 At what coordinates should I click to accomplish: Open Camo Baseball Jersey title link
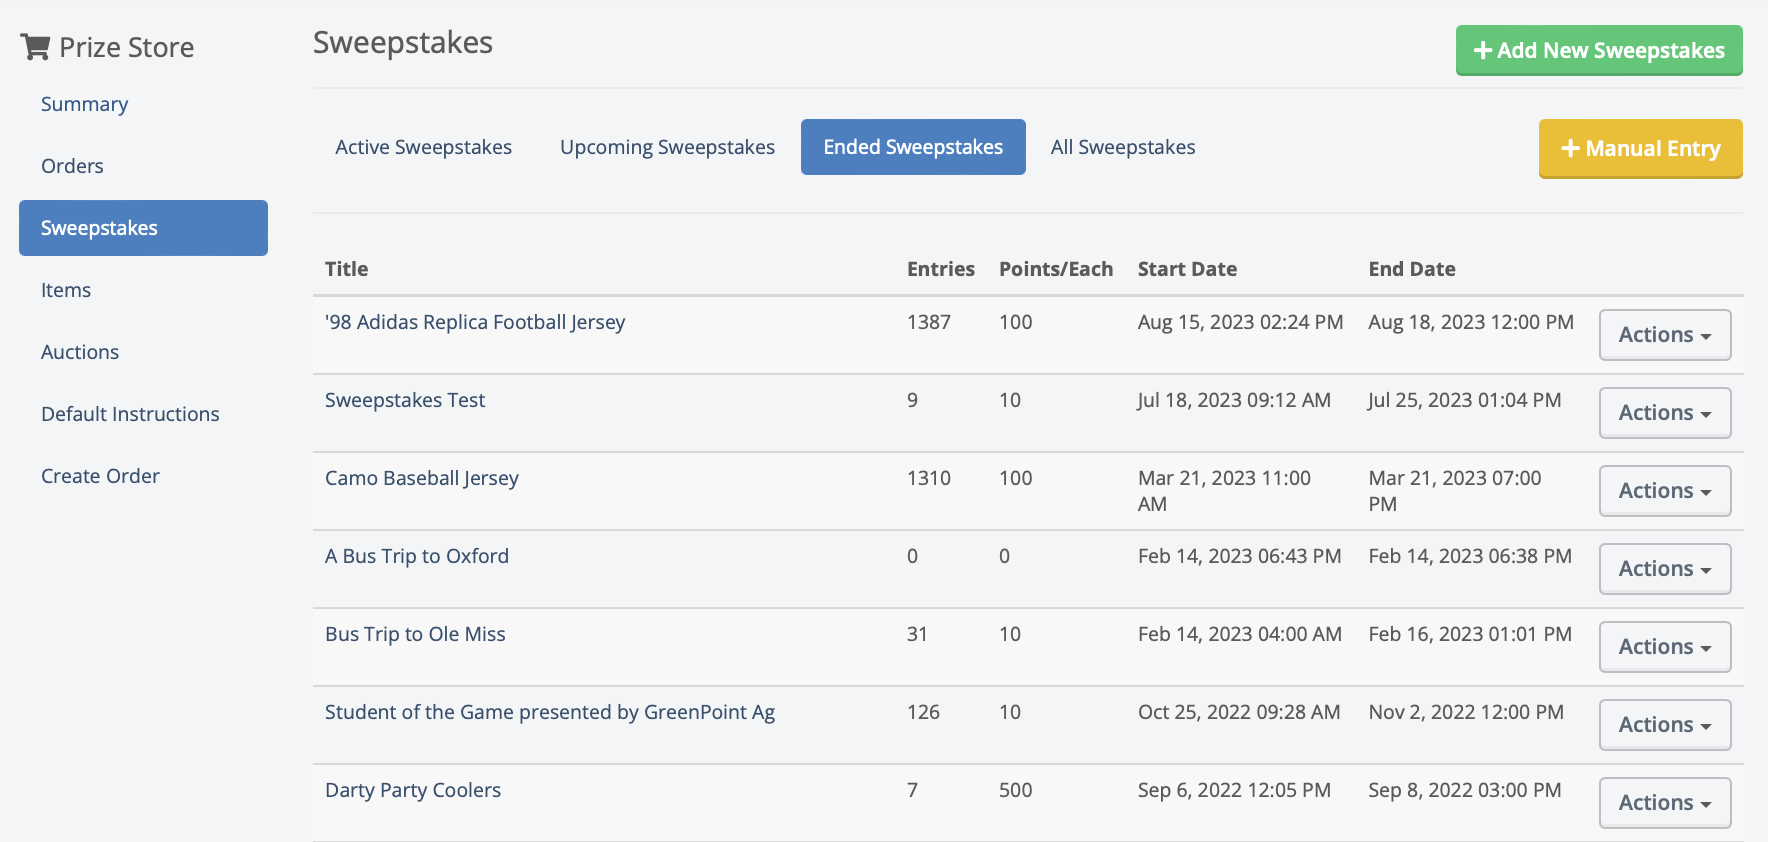click(421, 478)
